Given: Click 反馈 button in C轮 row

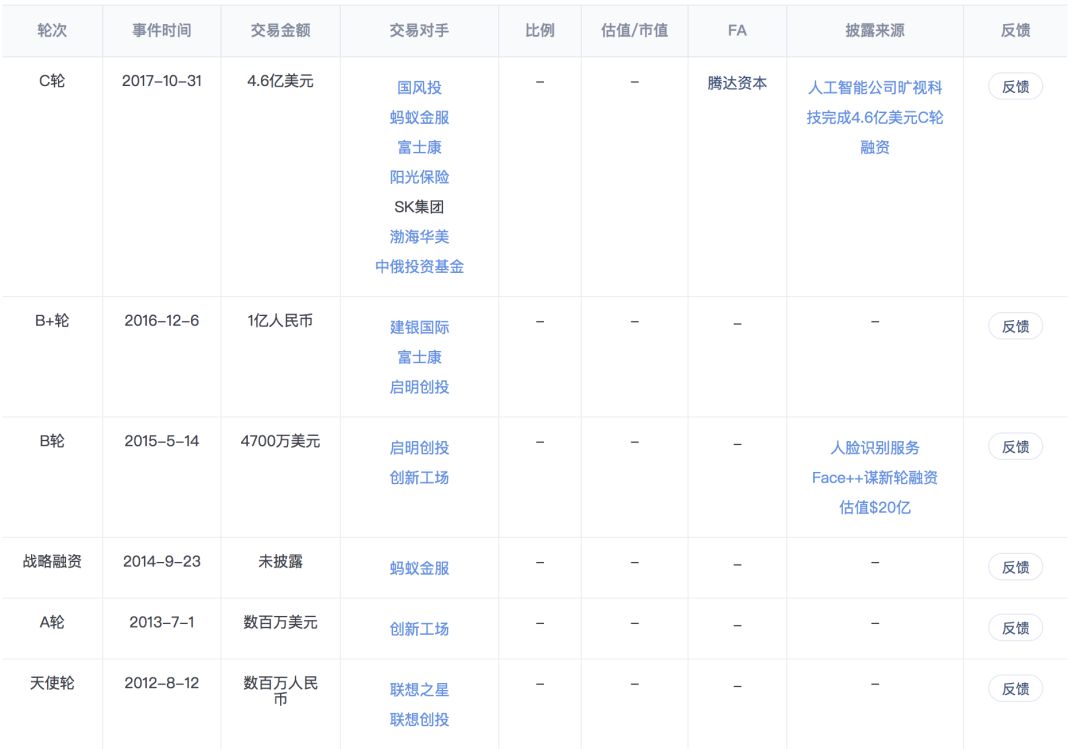Looking at the screenshot, I should click(1015, 87).
